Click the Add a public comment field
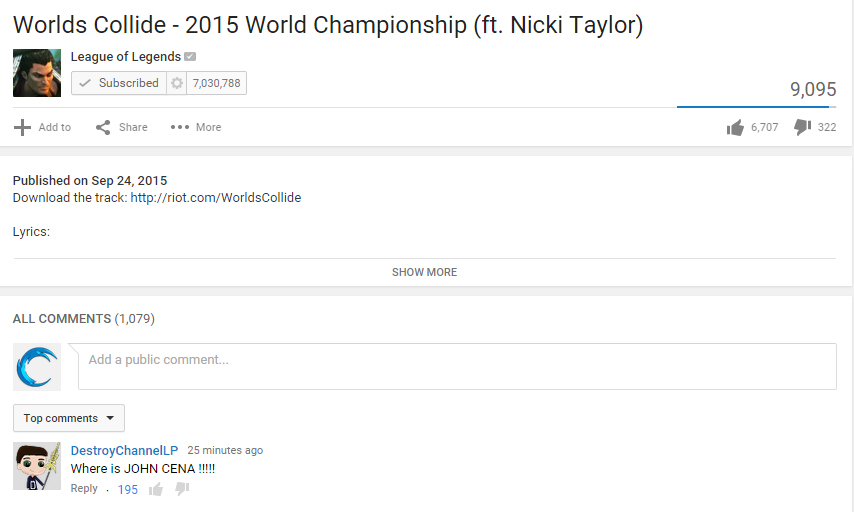 coord(458,367)
